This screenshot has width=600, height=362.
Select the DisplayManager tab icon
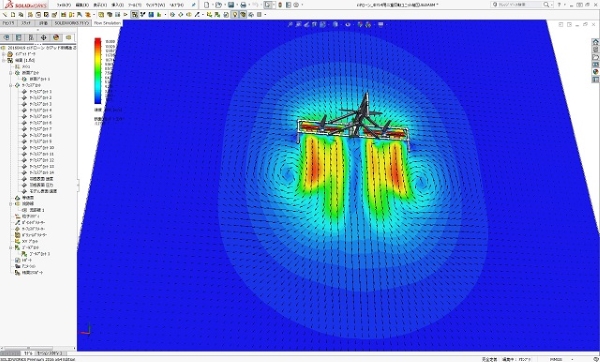pyautogui.click(x=56, y=38)
